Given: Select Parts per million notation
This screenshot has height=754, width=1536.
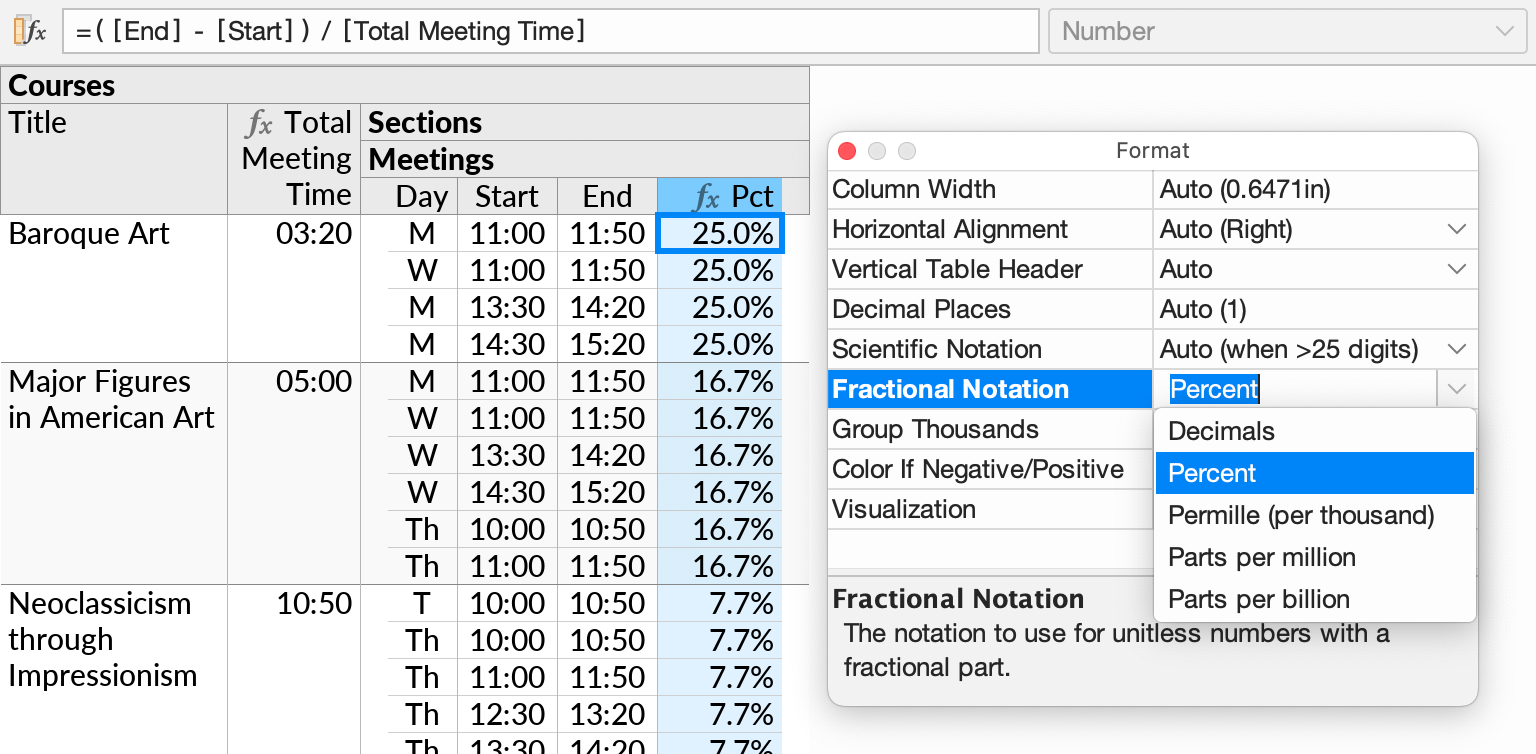Looking at the screenshot, I should point(1261,557).
